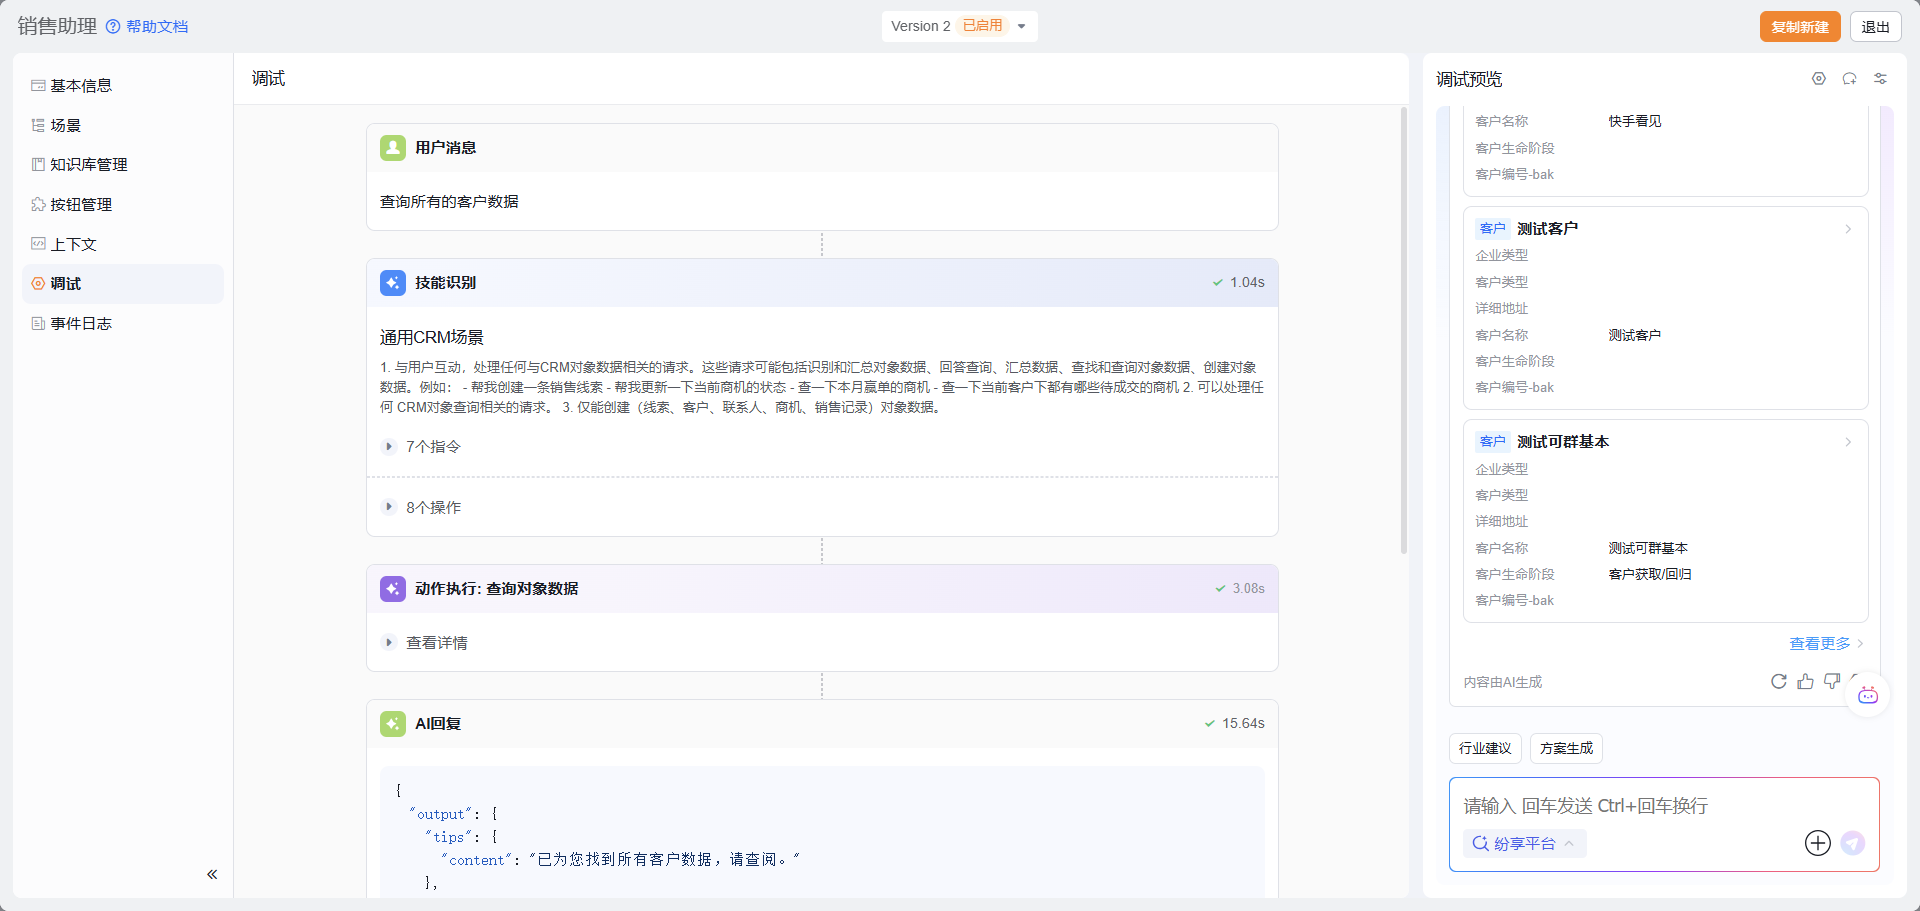Collapse the left sidebar with double chevron
This screenshot has height=911, width=1920.
tap(212, 874)
